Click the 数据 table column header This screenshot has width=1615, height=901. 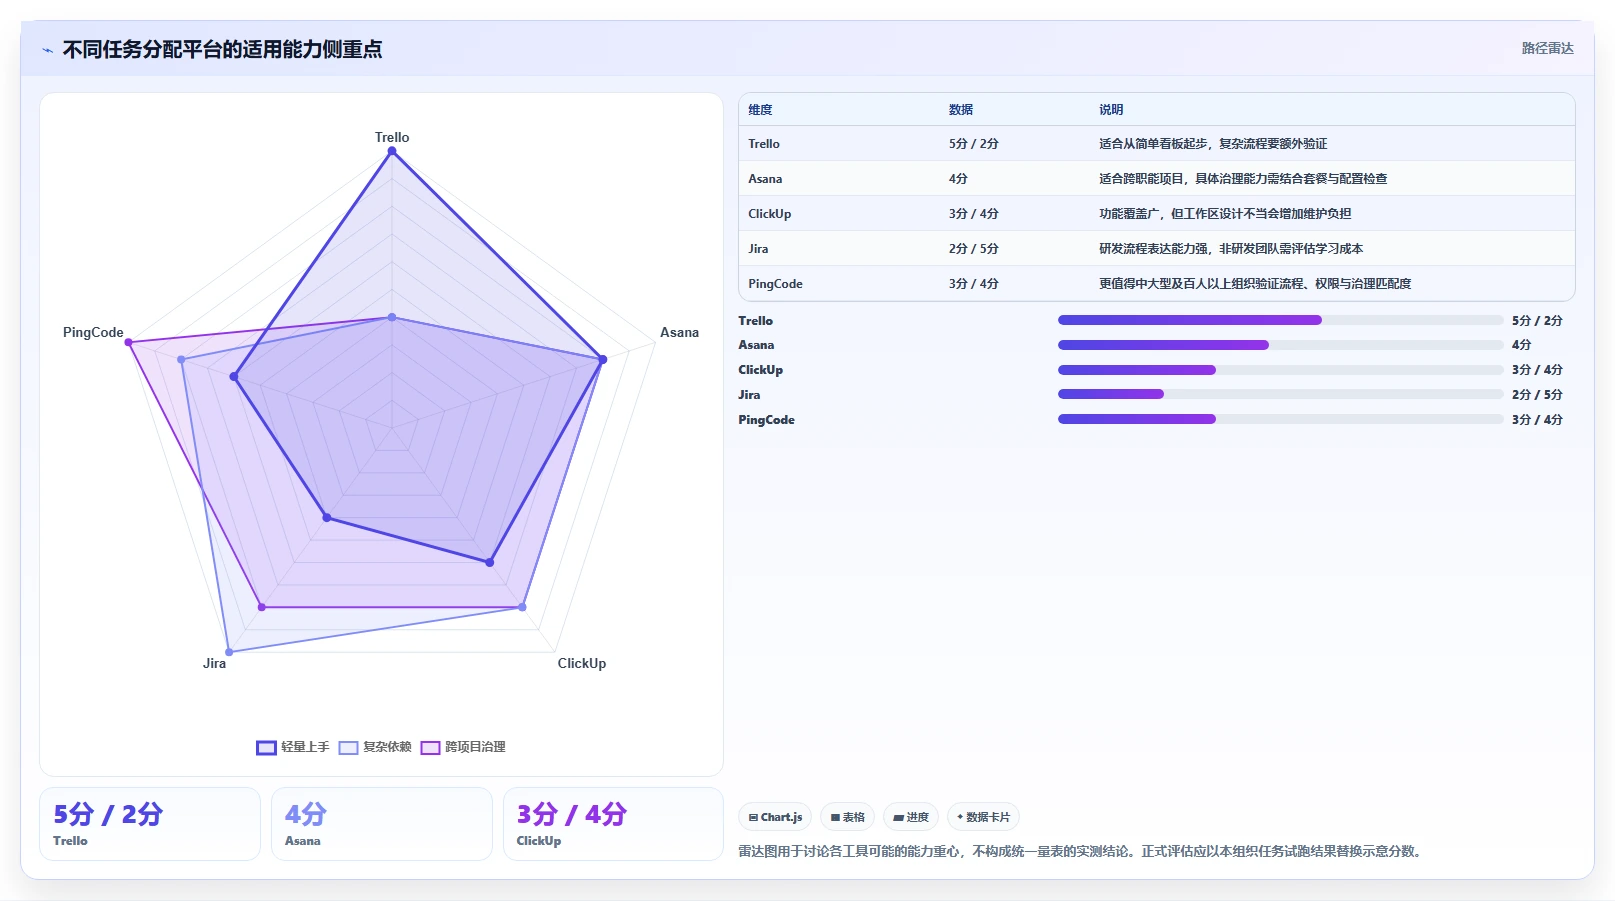coord(961,110)
